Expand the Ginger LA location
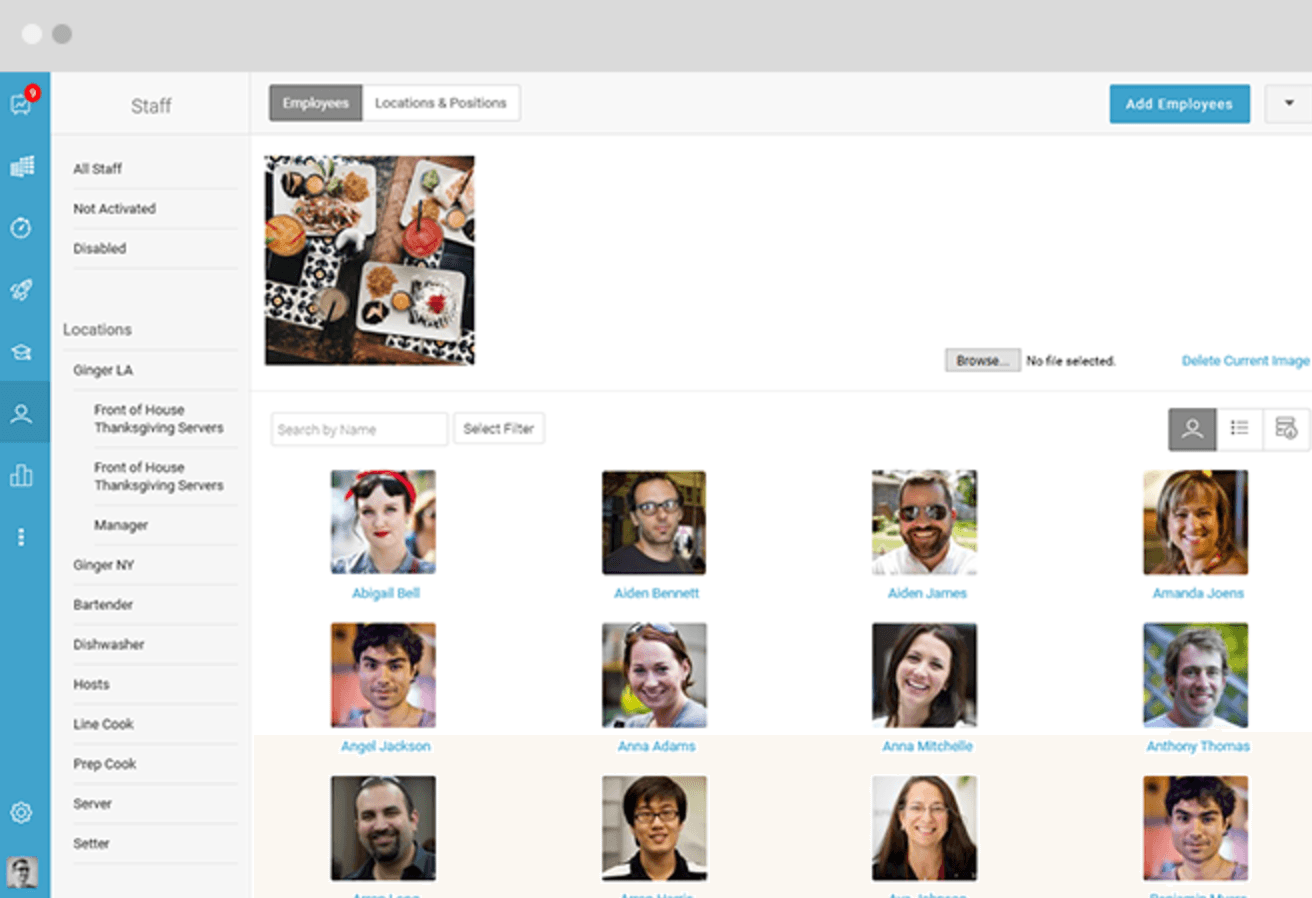 click(x=103, y=370)
